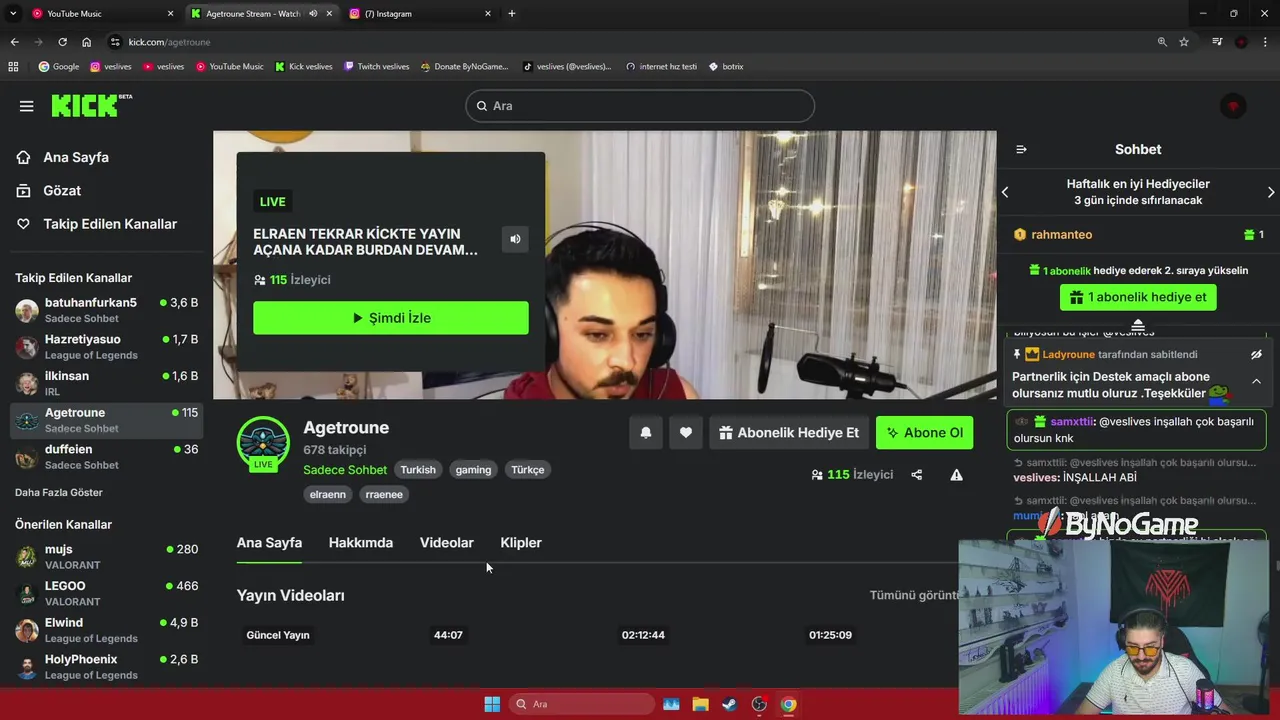Click the notification bell for Agetroune
Viewport: 1280px width, 720px height.
pos(646,432)
